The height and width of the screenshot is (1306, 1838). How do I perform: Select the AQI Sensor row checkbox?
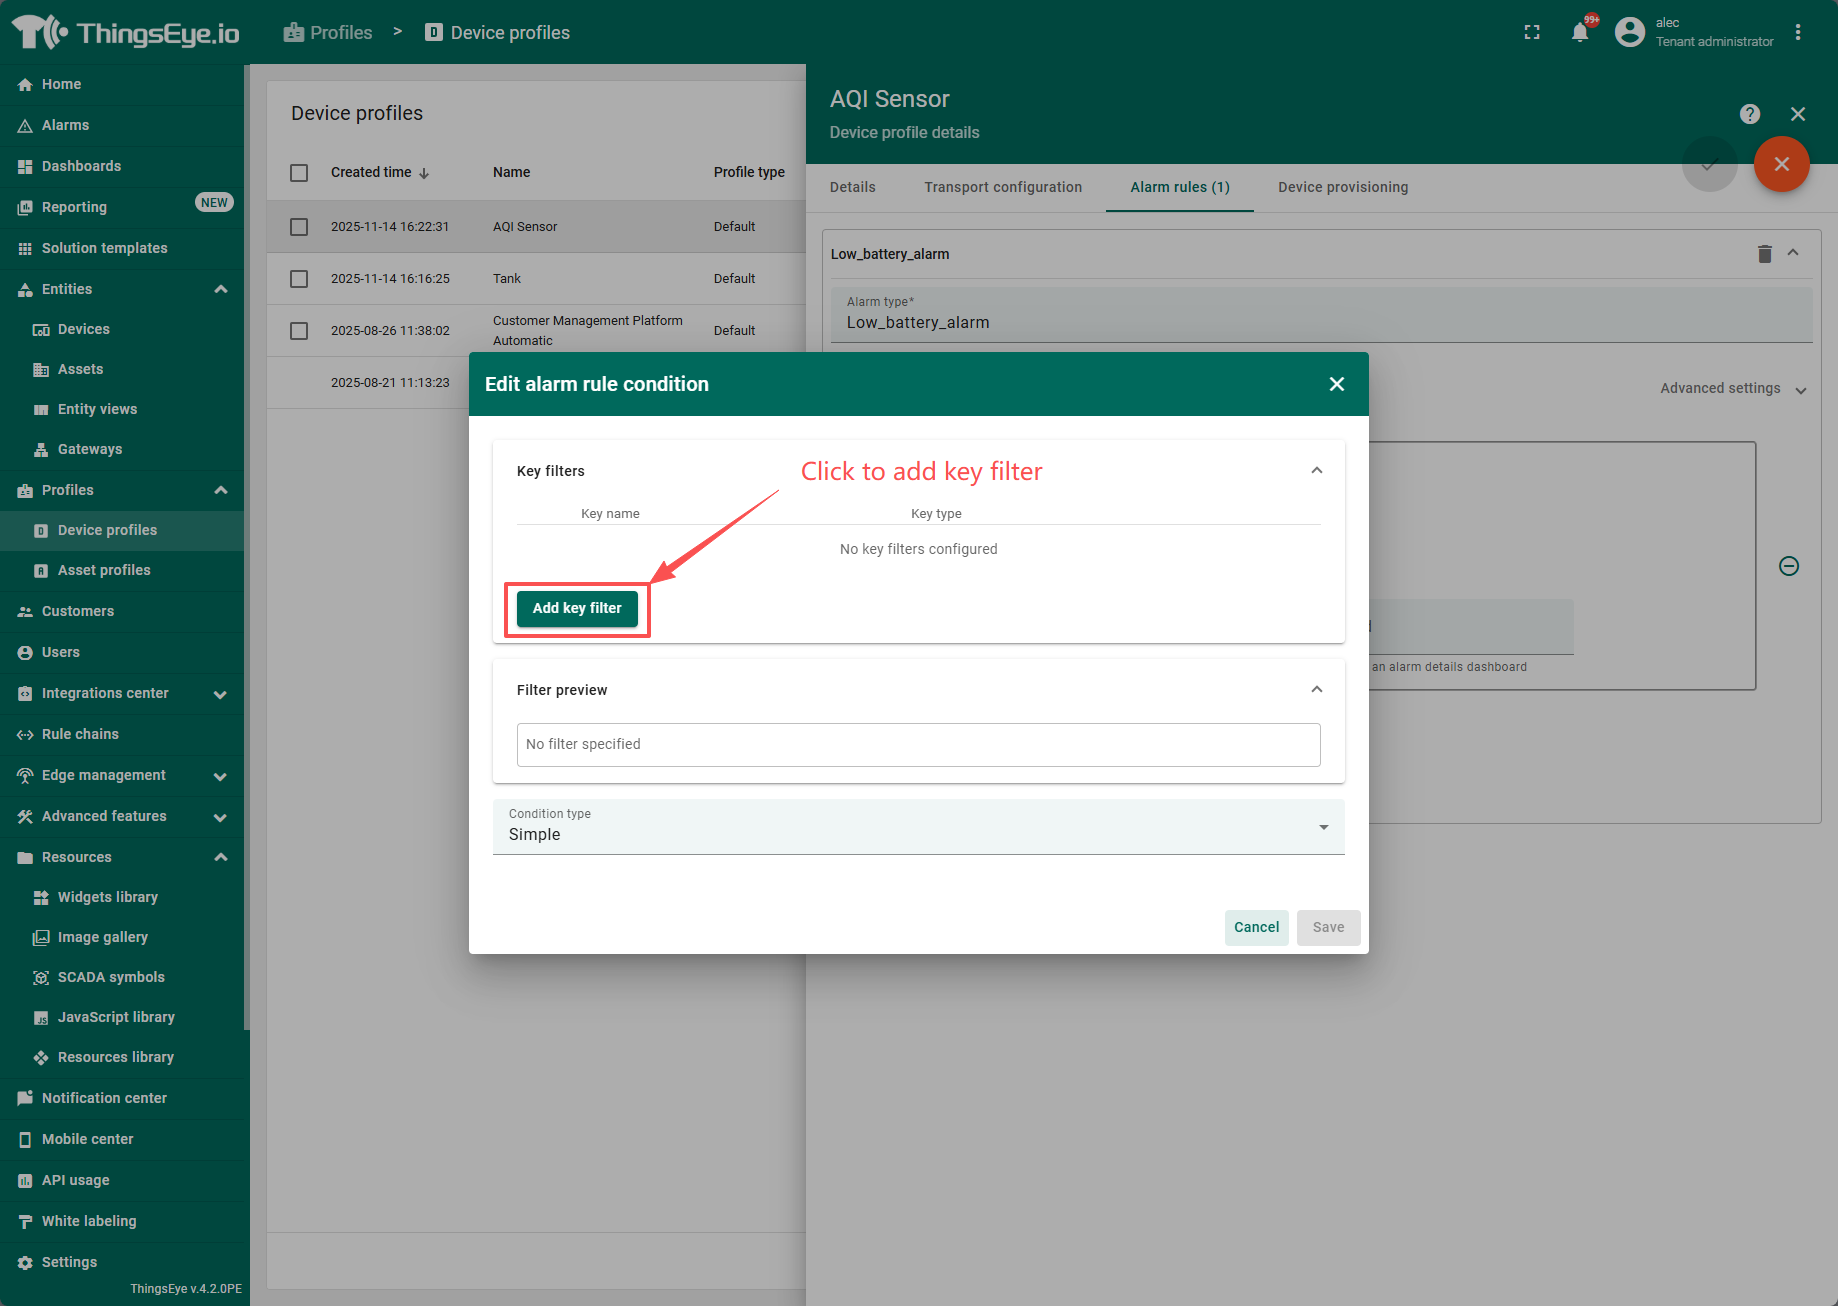coord(299,227)
